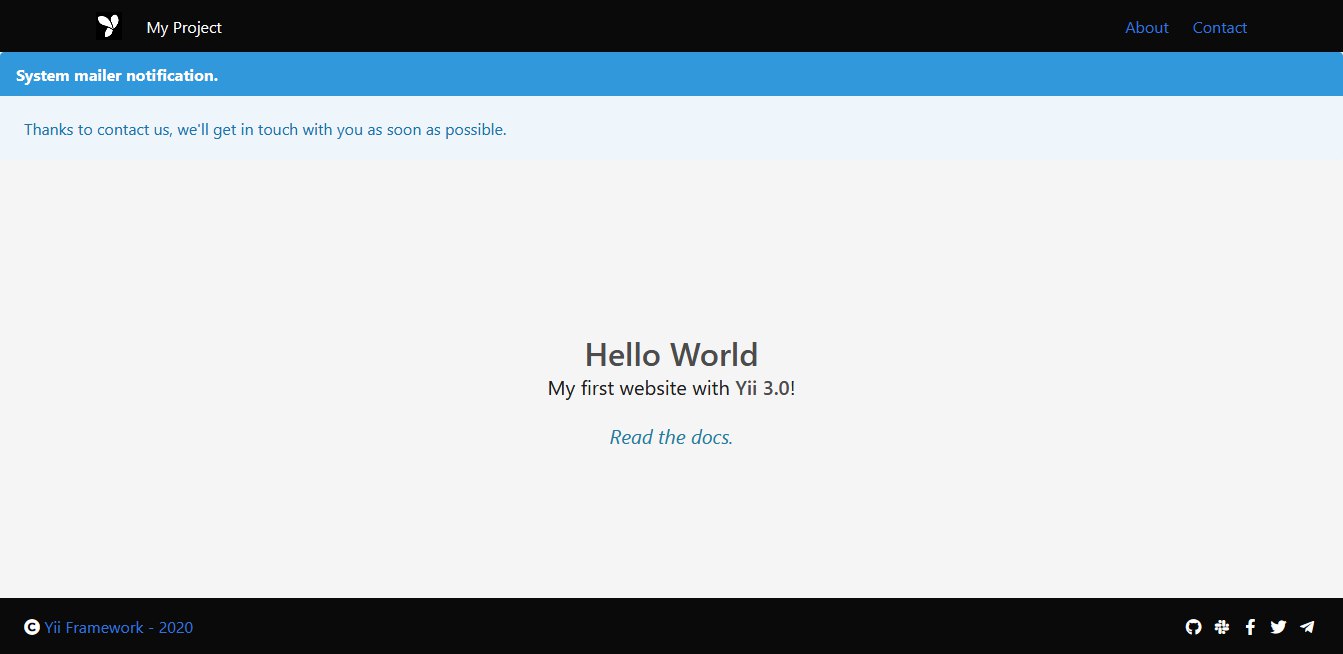Click the System mailer notification header
The image size is (1343, 654).
(x=671, y=75)
